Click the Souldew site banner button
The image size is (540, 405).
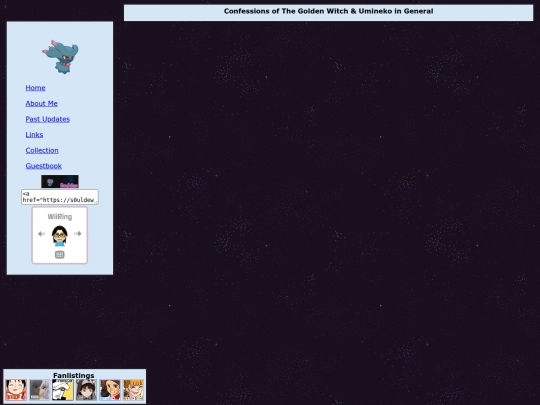click(x=60, y=181)
